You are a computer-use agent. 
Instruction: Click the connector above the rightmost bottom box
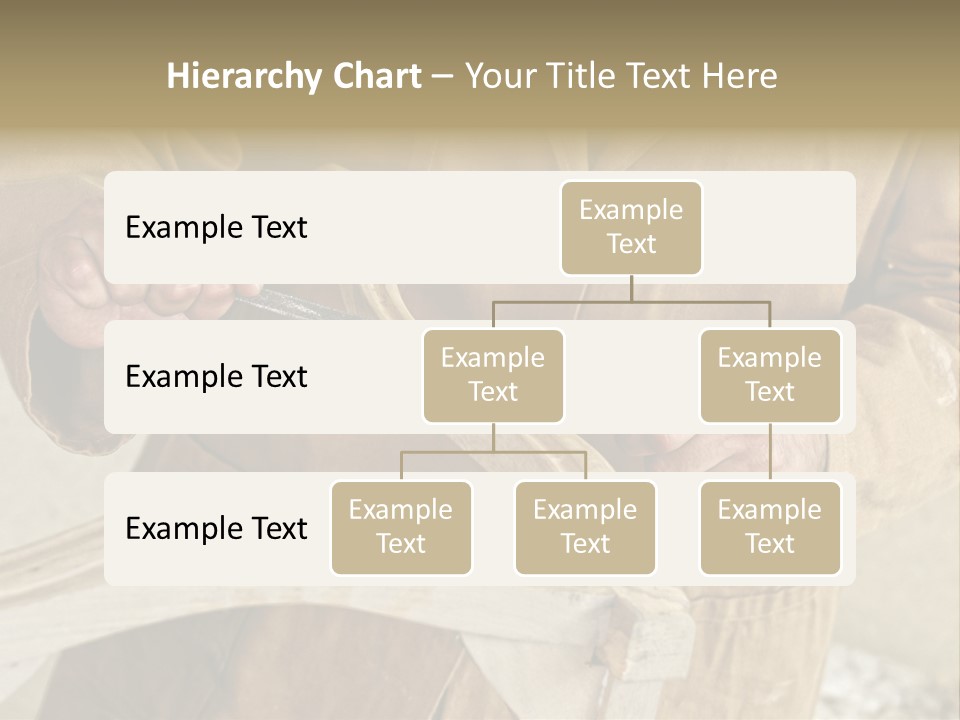[x=770, y=450]
